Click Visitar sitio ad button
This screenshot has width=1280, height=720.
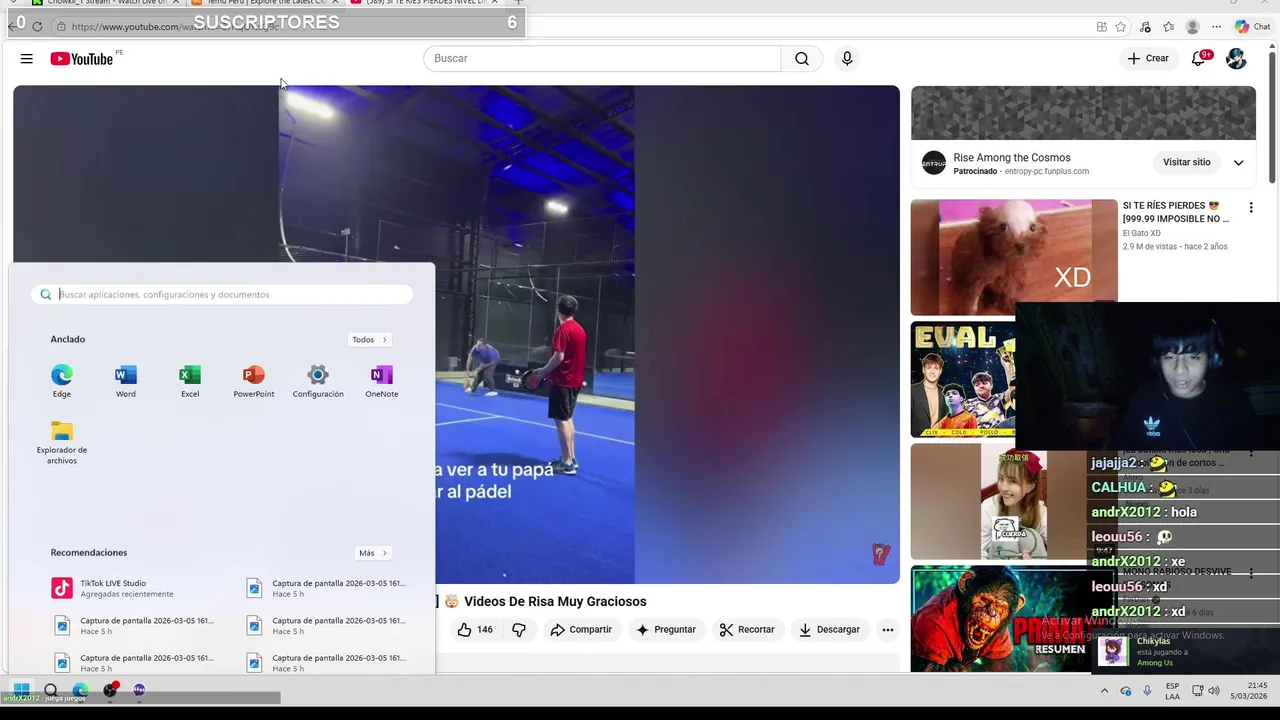coord(1187,162)
